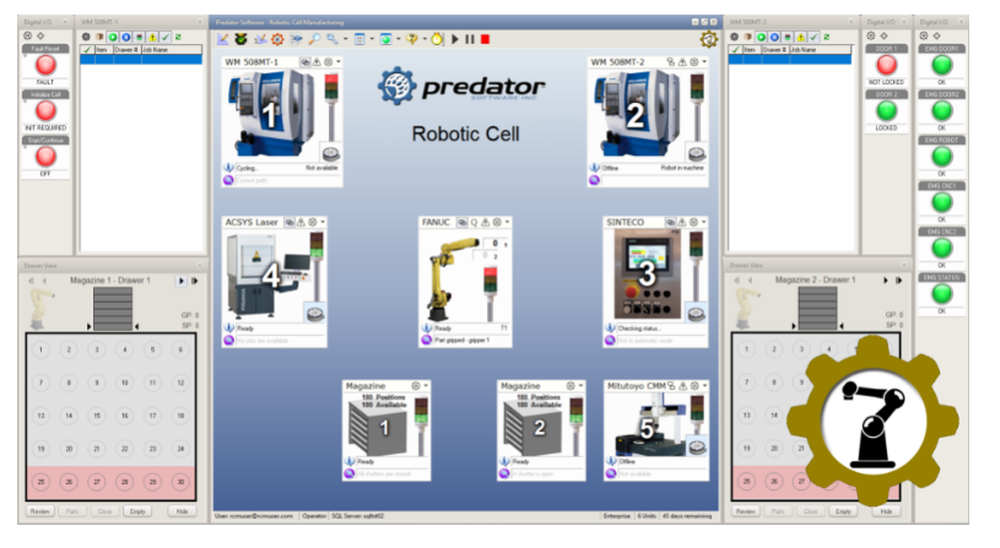
Task: Click the warning triangle icon on WM 508MT-1 card
Action: point(316,62)
